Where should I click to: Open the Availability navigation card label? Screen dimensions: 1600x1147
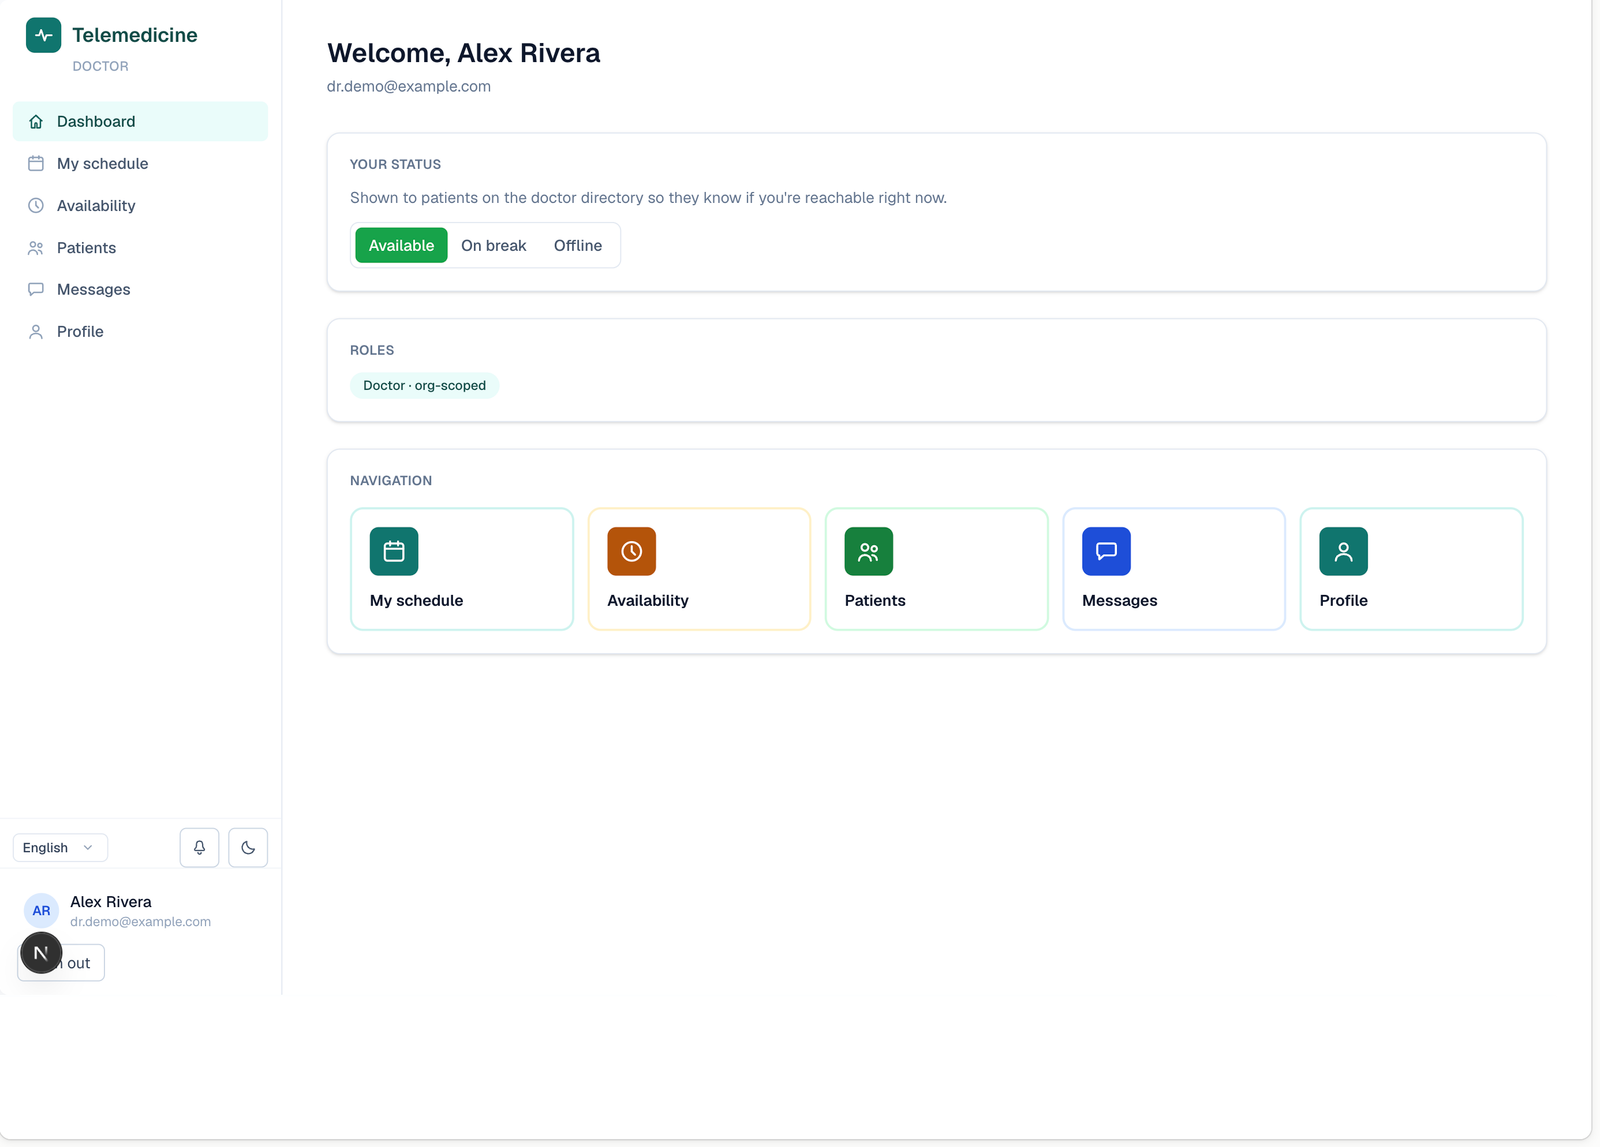647,600
